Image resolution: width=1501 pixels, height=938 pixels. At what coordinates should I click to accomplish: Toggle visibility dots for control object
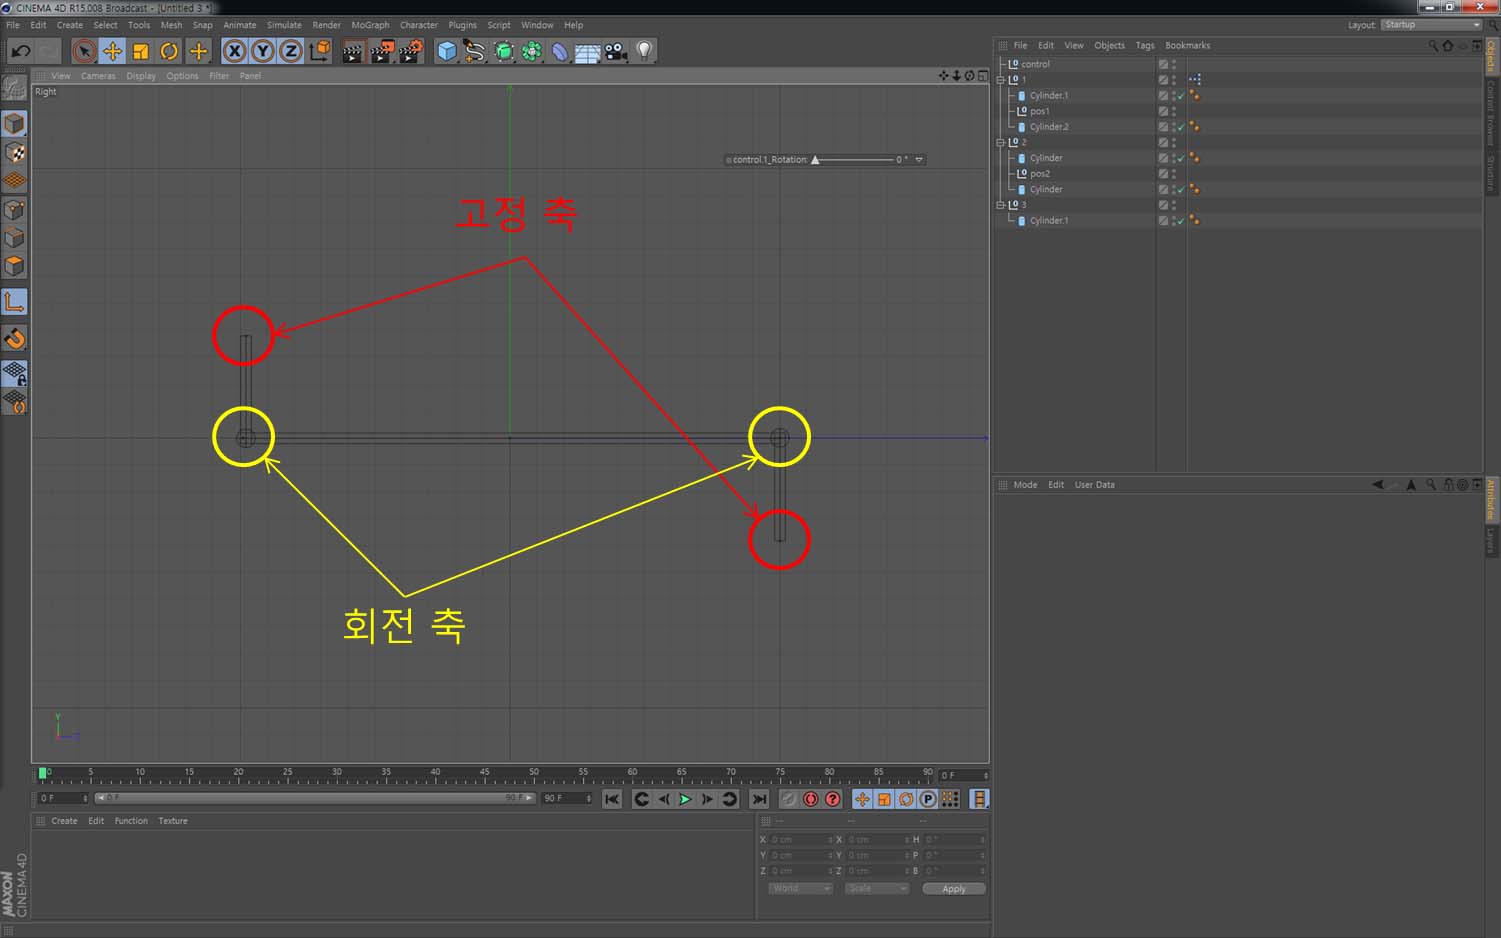[x=1174, y=64]
